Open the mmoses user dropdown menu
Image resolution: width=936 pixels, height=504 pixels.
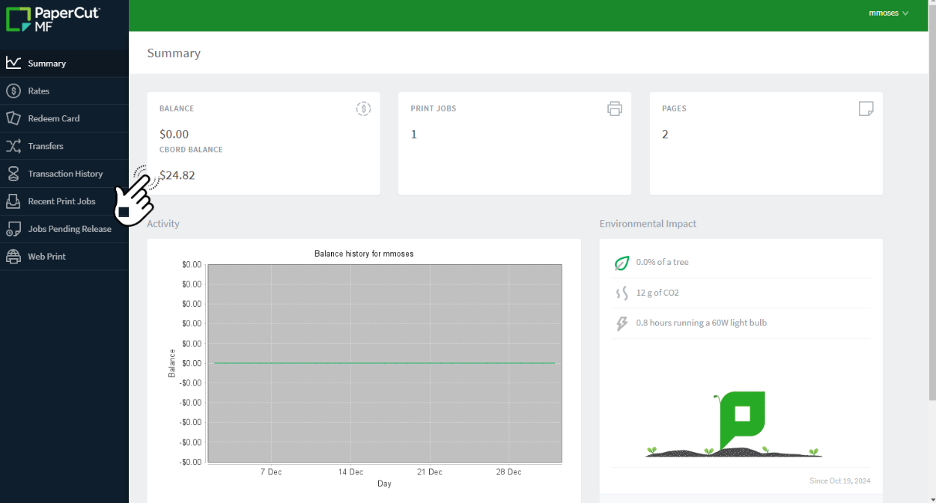[x=888, y=14]
